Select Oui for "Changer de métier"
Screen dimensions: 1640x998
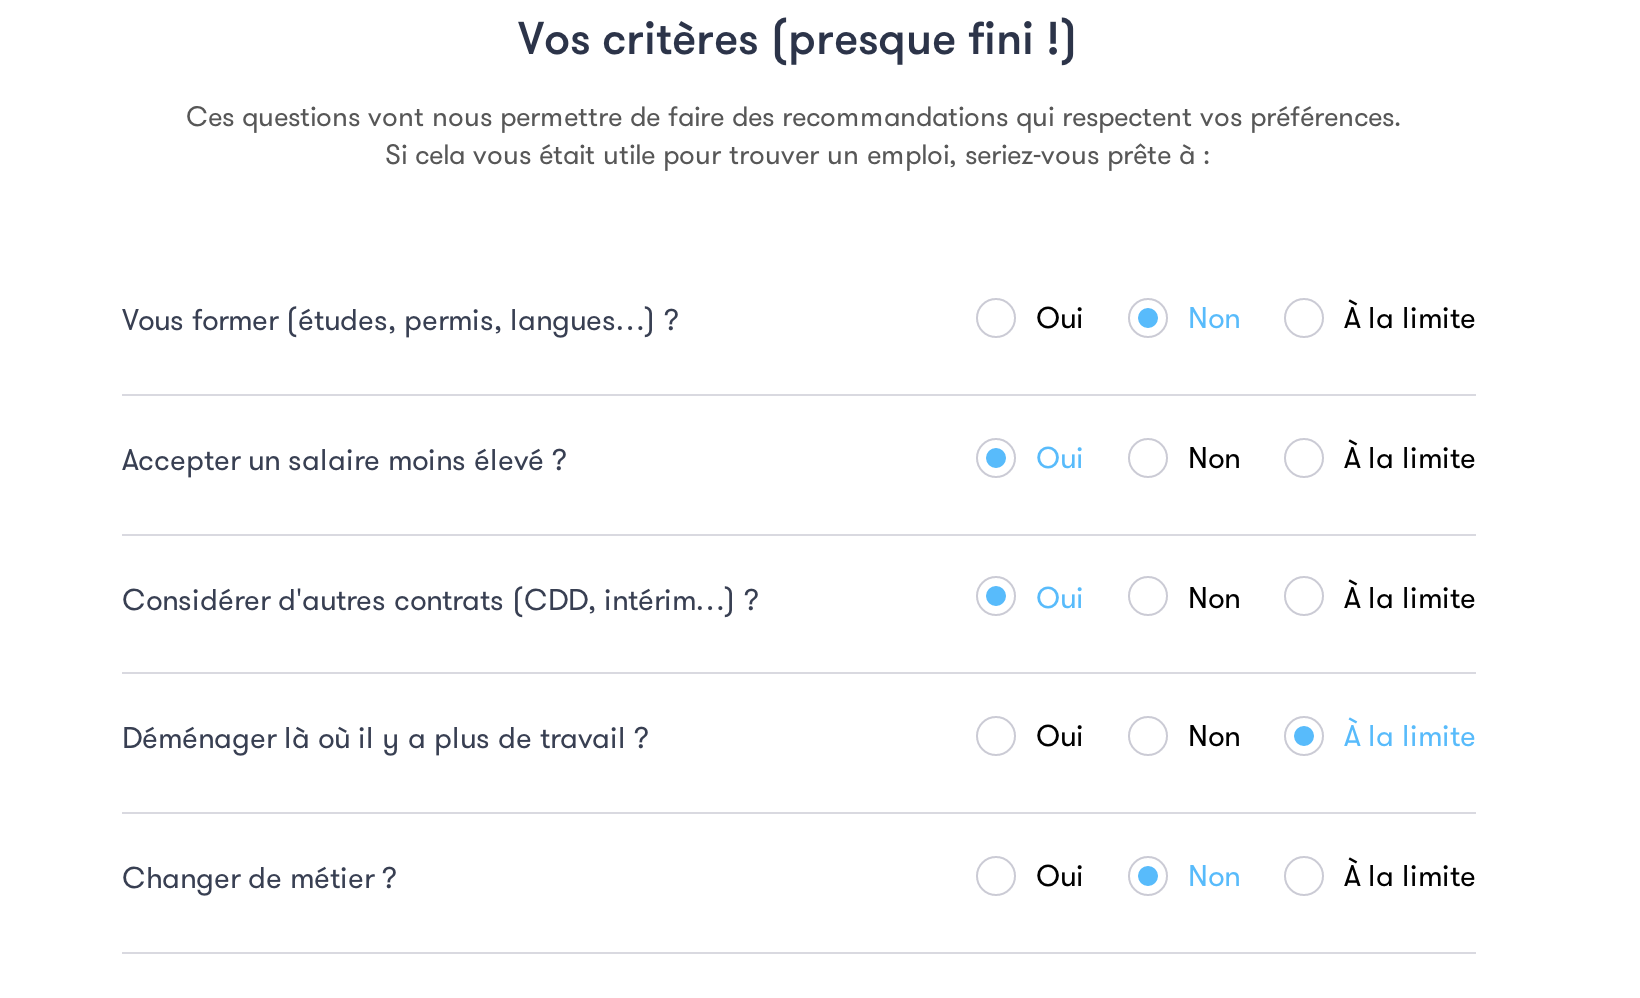[x=996, y=877]
